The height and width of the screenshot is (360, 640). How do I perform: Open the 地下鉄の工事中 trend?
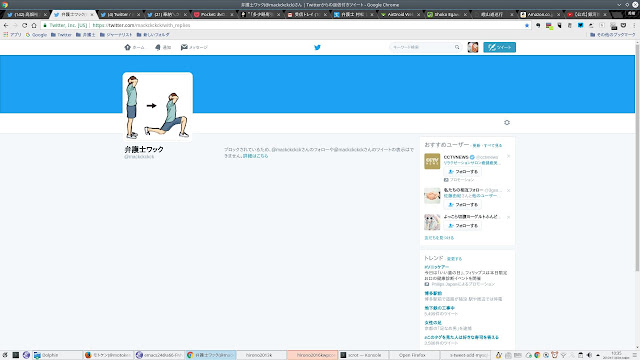pyautogui.click(x=440, y=308)
